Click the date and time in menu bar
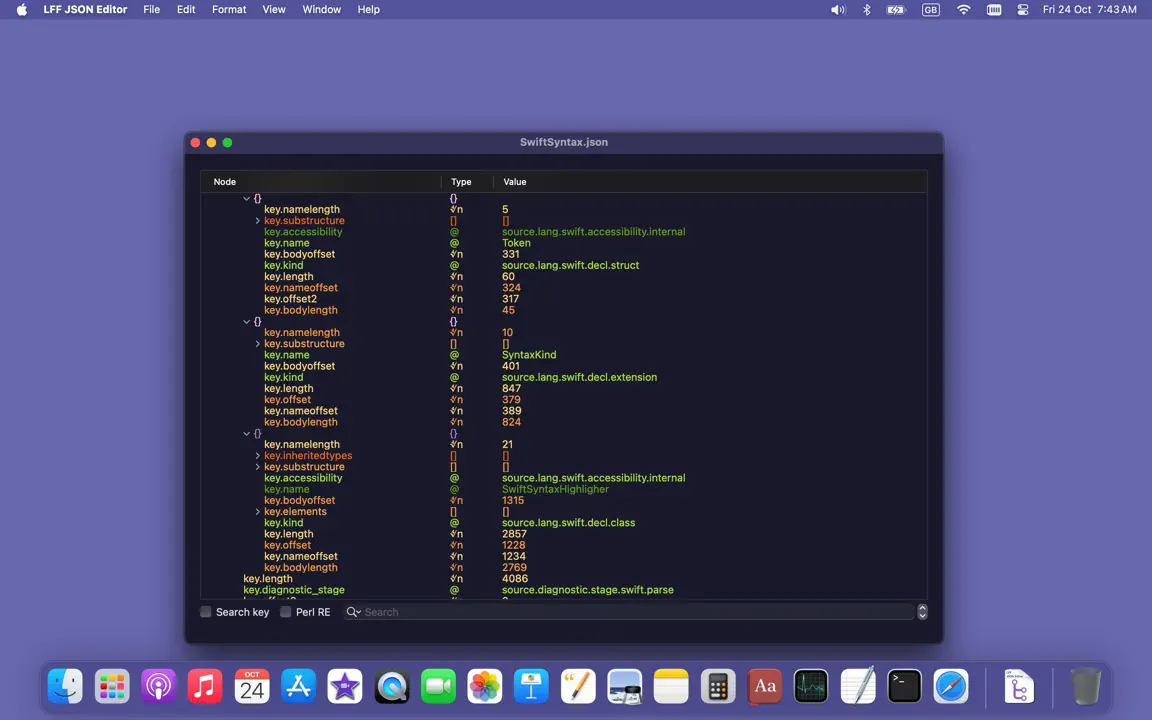 (x=1090, y=10)
